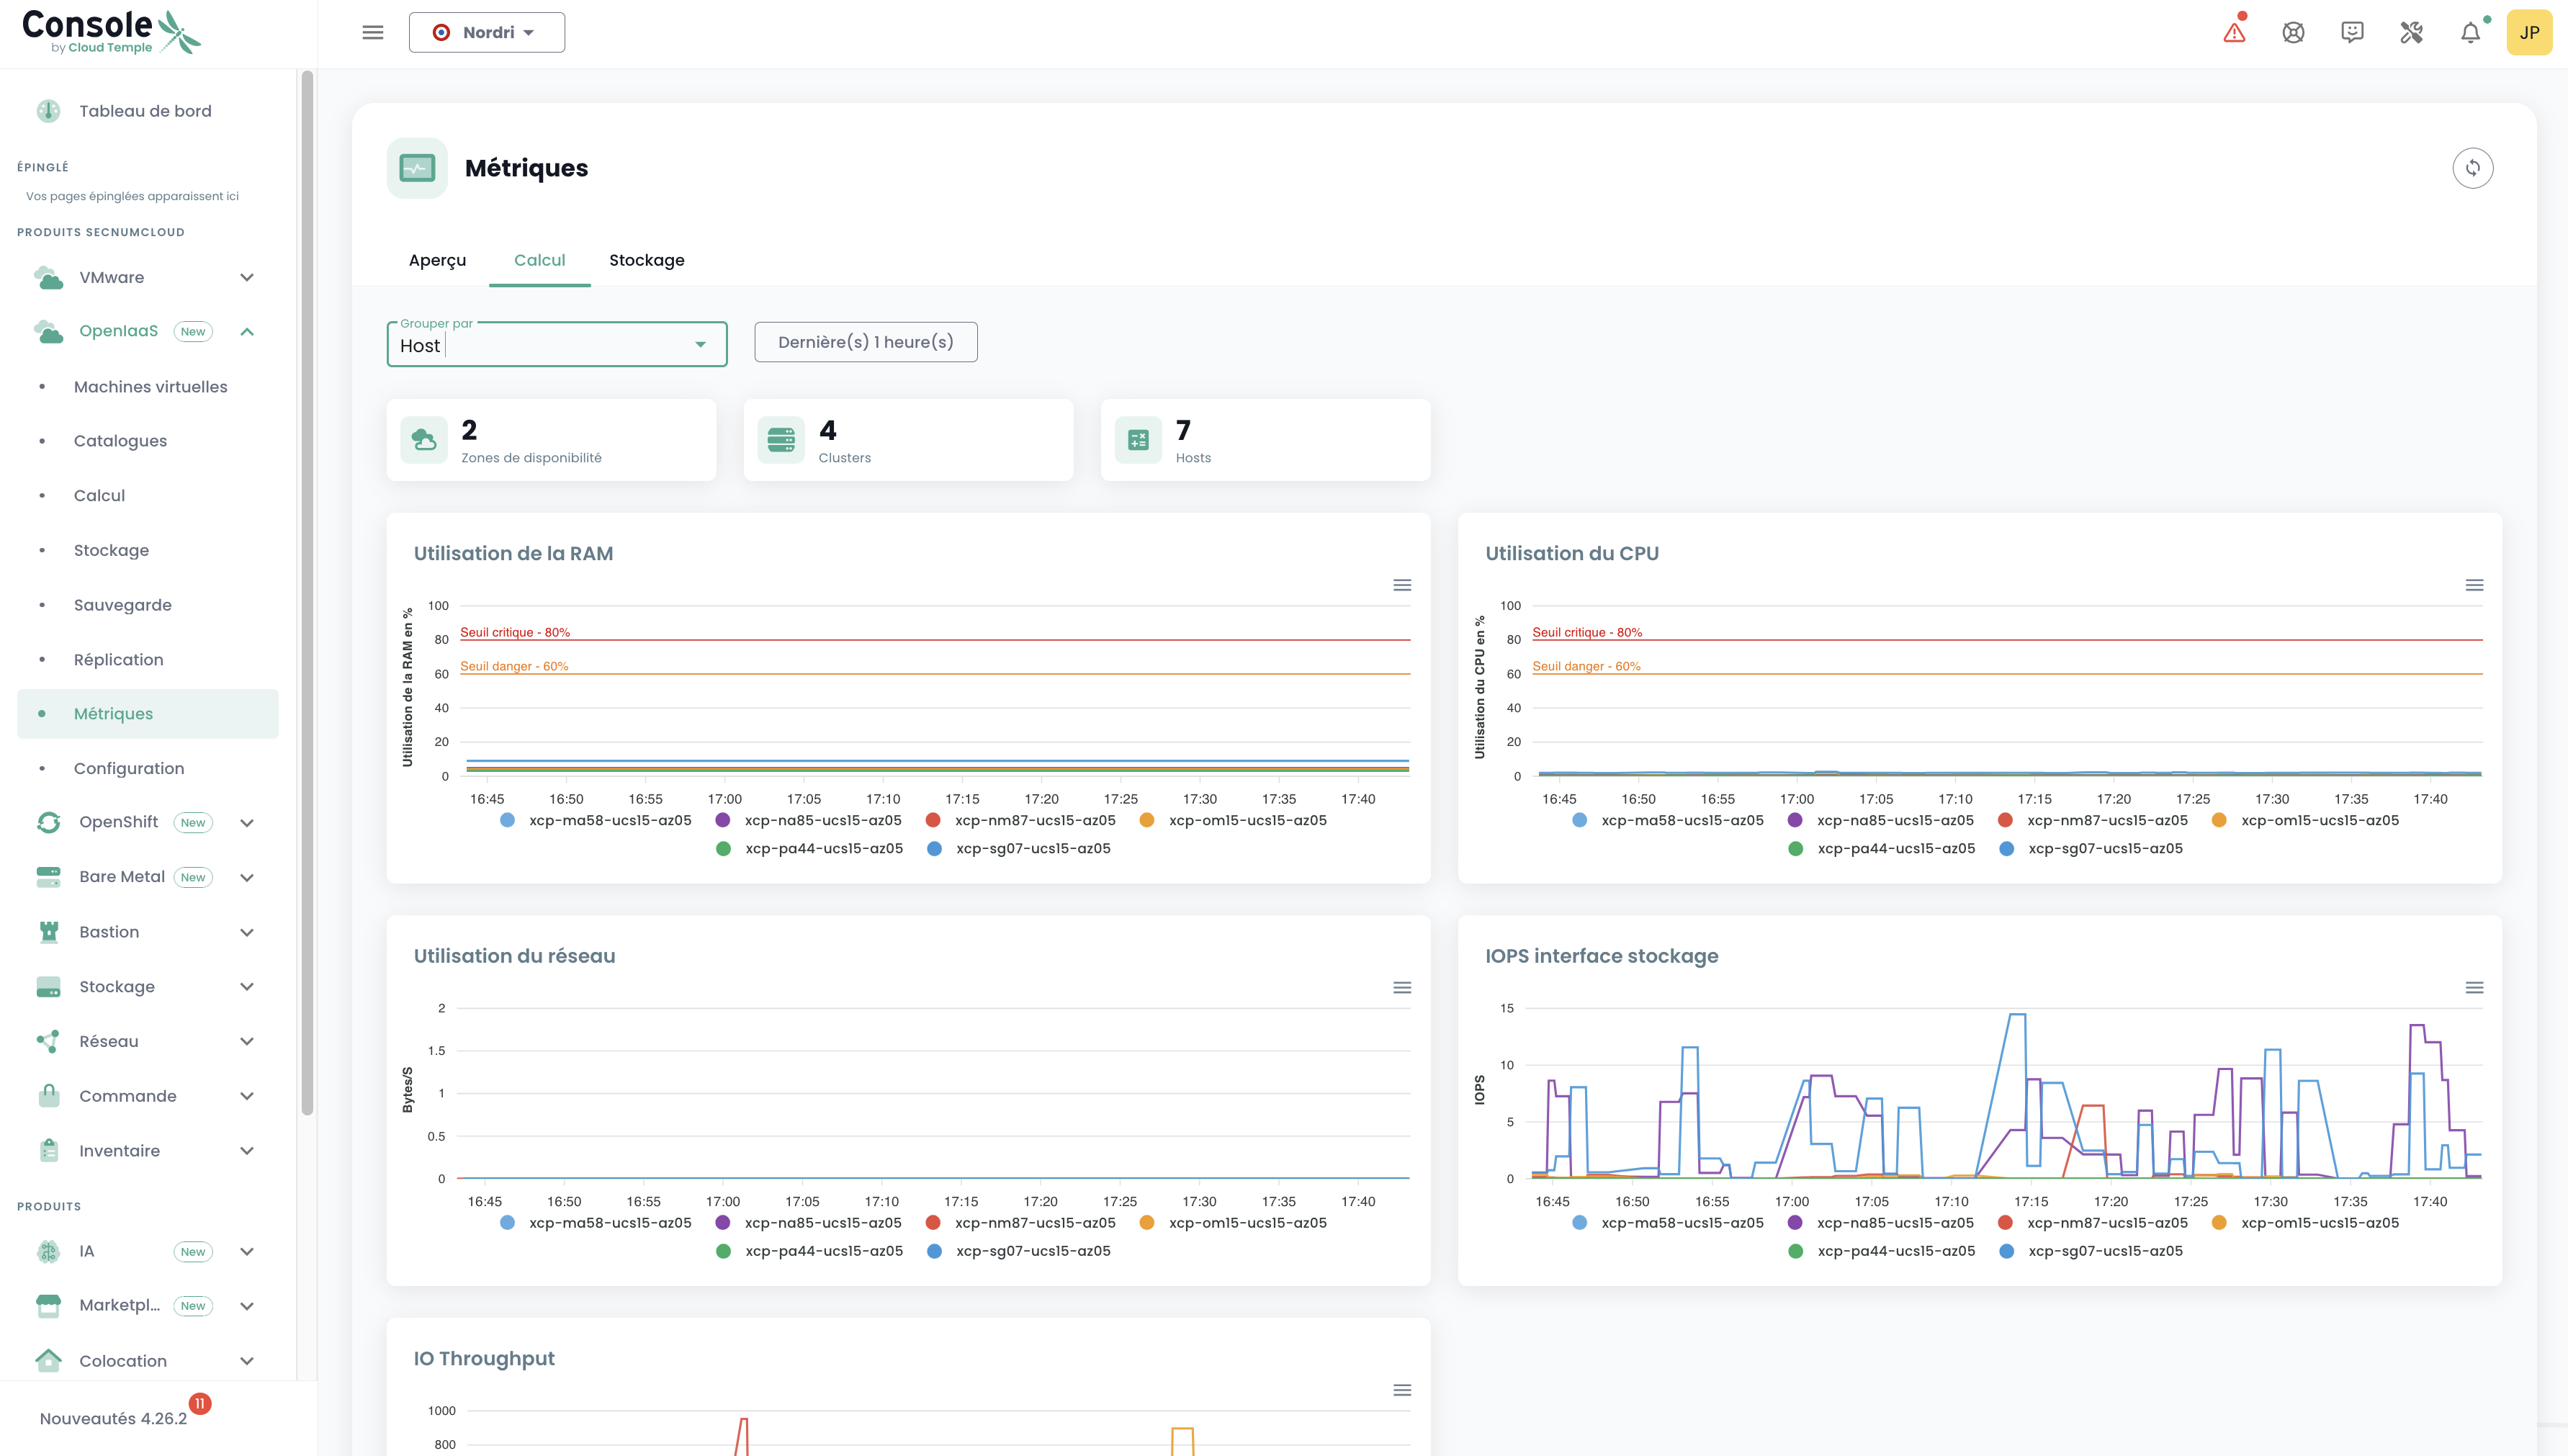Switch to the Stockage tab
Viewport: 2568px width, 1456px height.
646,260
